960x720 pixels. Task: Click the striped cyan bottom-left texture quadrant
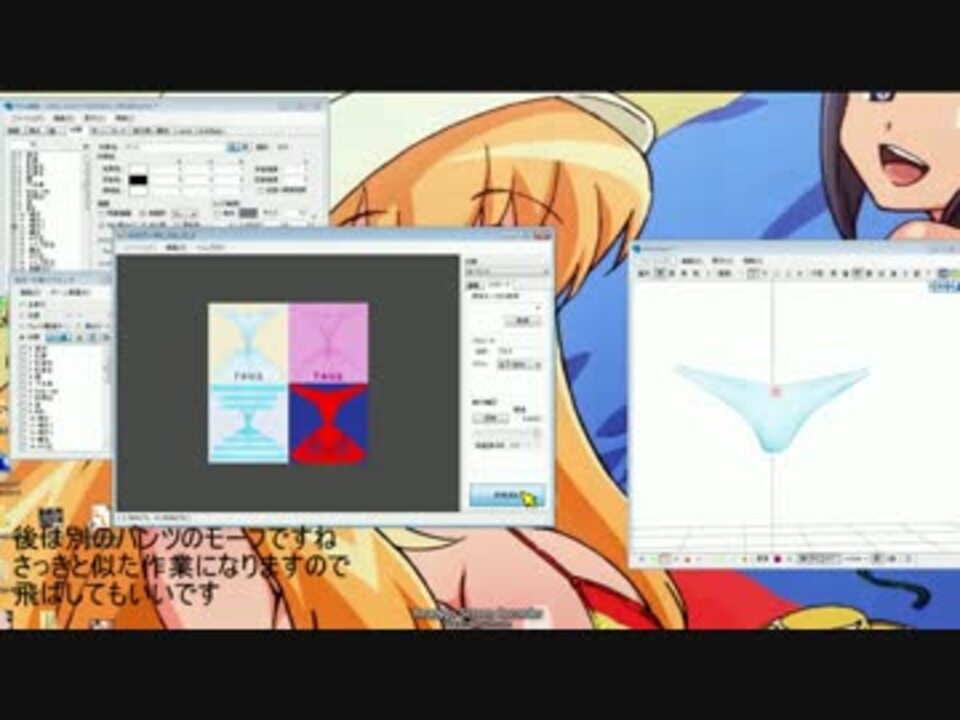[x=248, y=423]
